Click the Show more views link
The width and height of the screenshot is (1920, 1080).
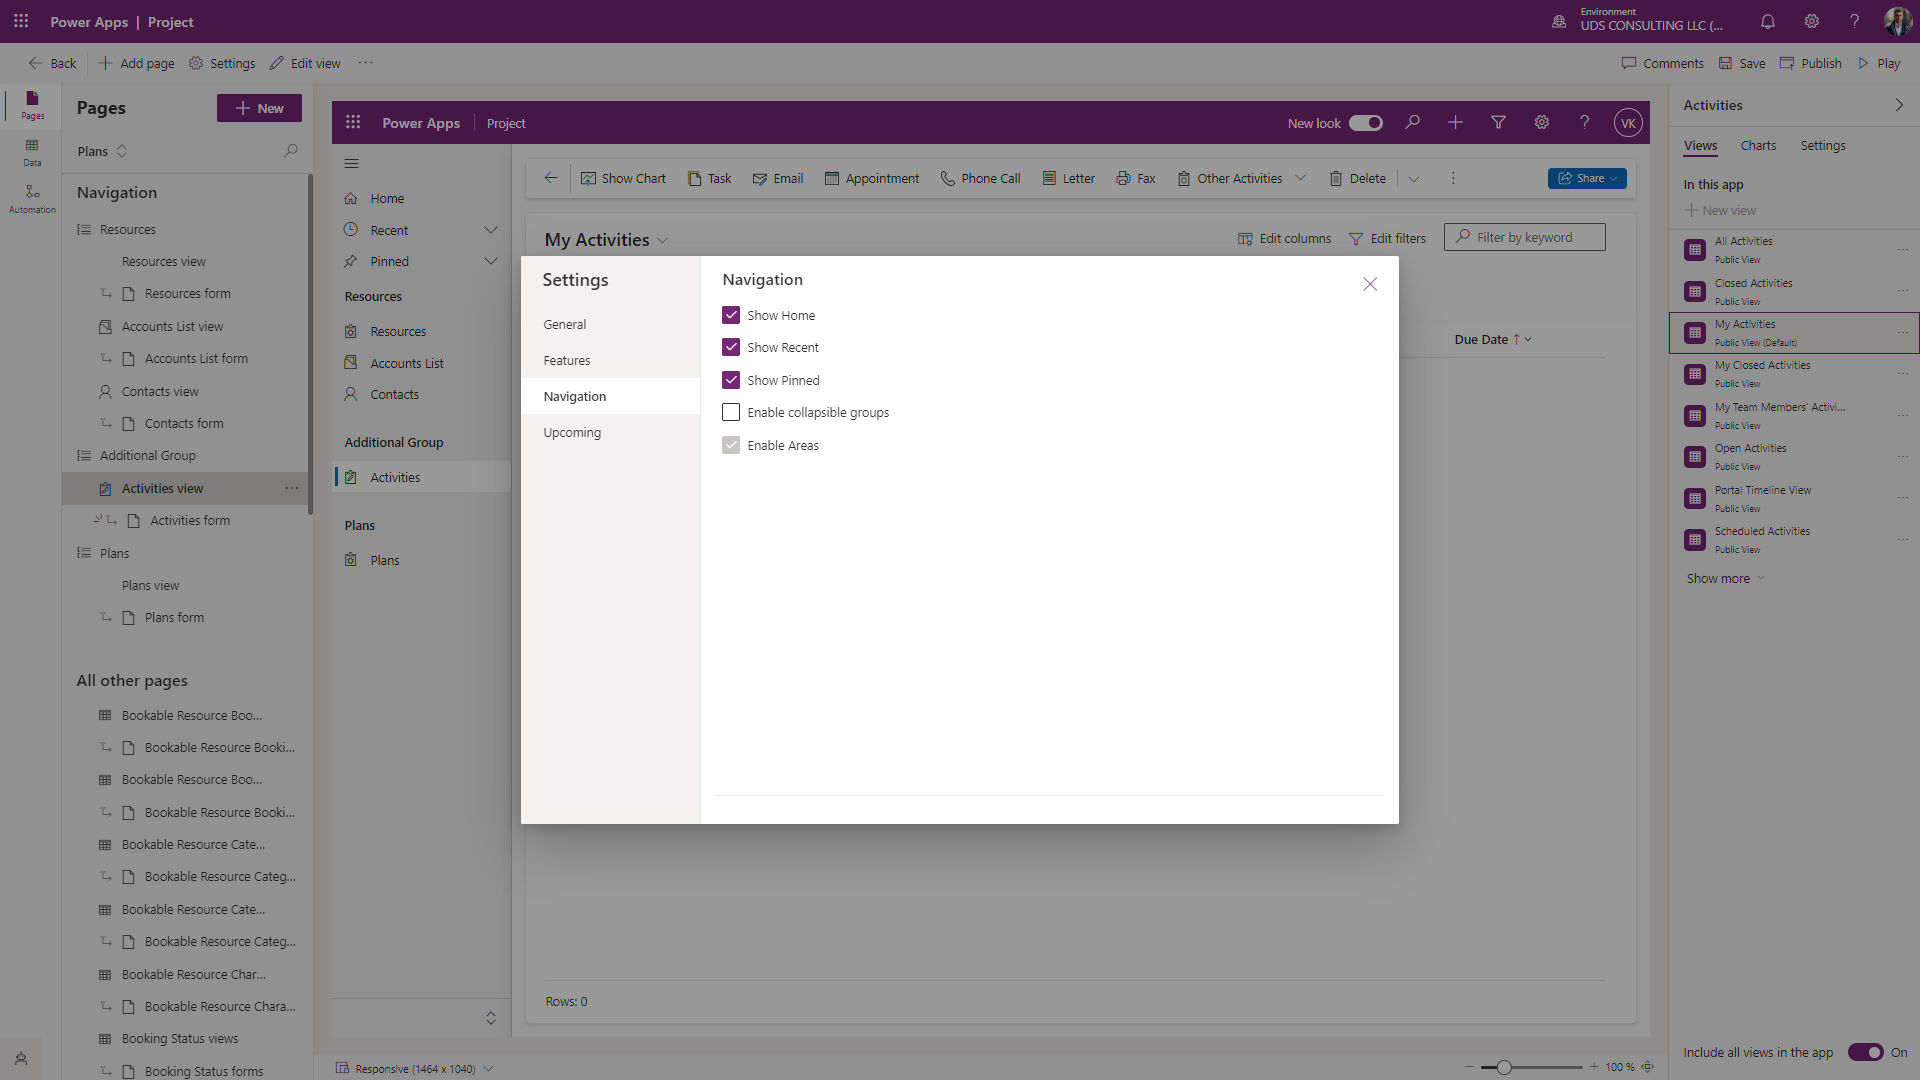pyautogui.click(x=1725, y=578)
